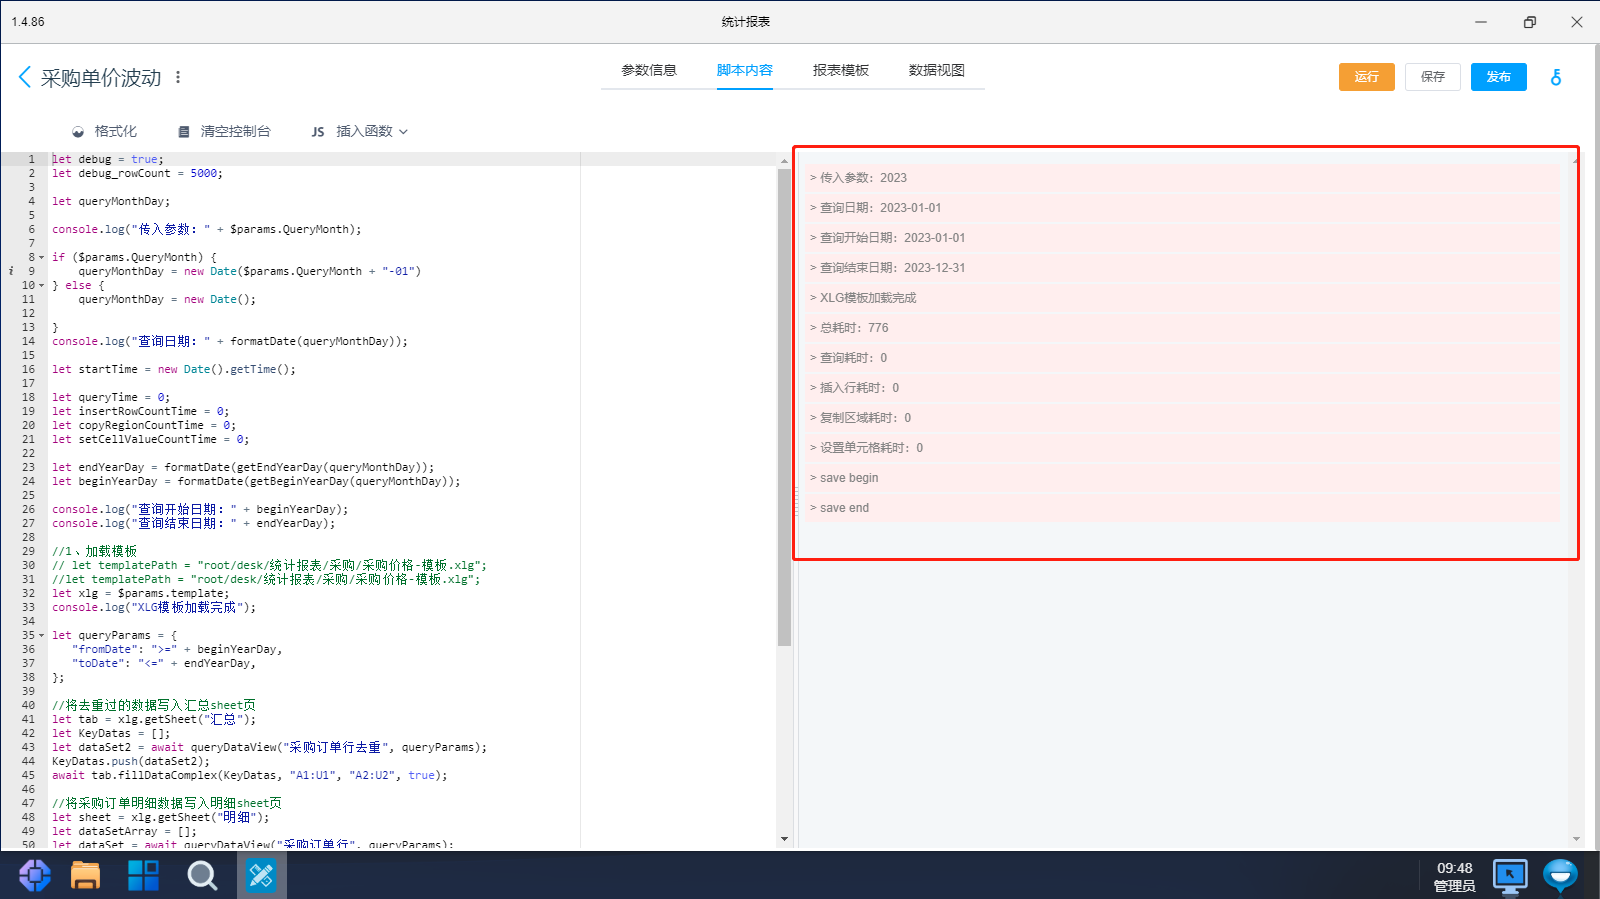
Task: Click the 清空控制台 clear console icon
Action: coord(184,132)
